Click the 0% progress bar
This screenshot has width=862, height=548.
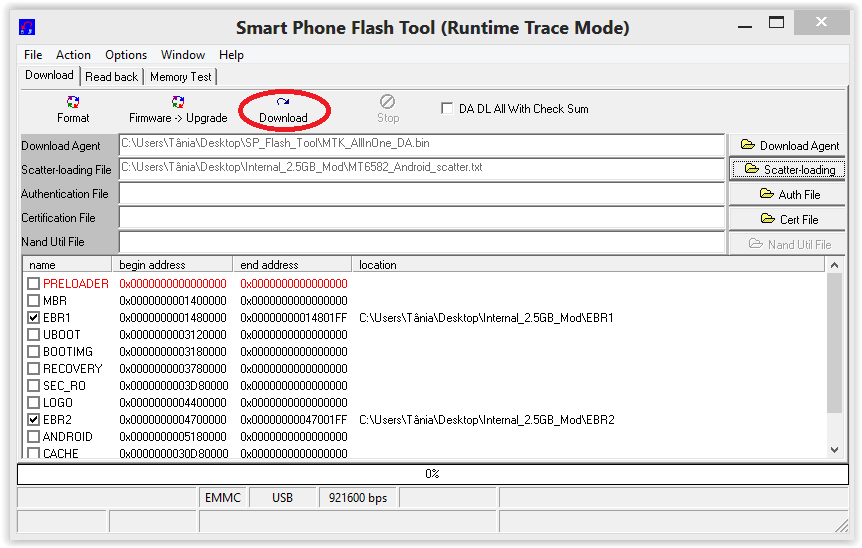click(433, 474)
